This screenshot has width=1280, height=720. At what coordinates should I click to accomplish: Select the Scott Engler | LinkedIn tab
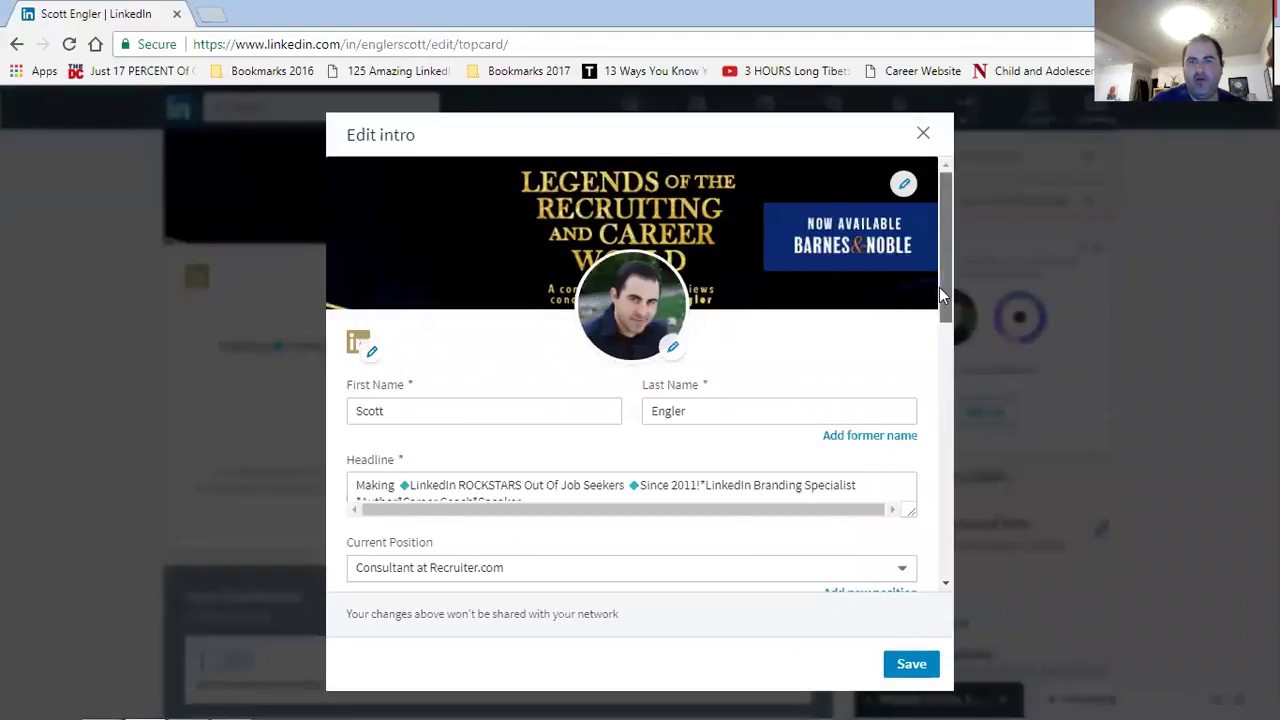pos(96,14)
